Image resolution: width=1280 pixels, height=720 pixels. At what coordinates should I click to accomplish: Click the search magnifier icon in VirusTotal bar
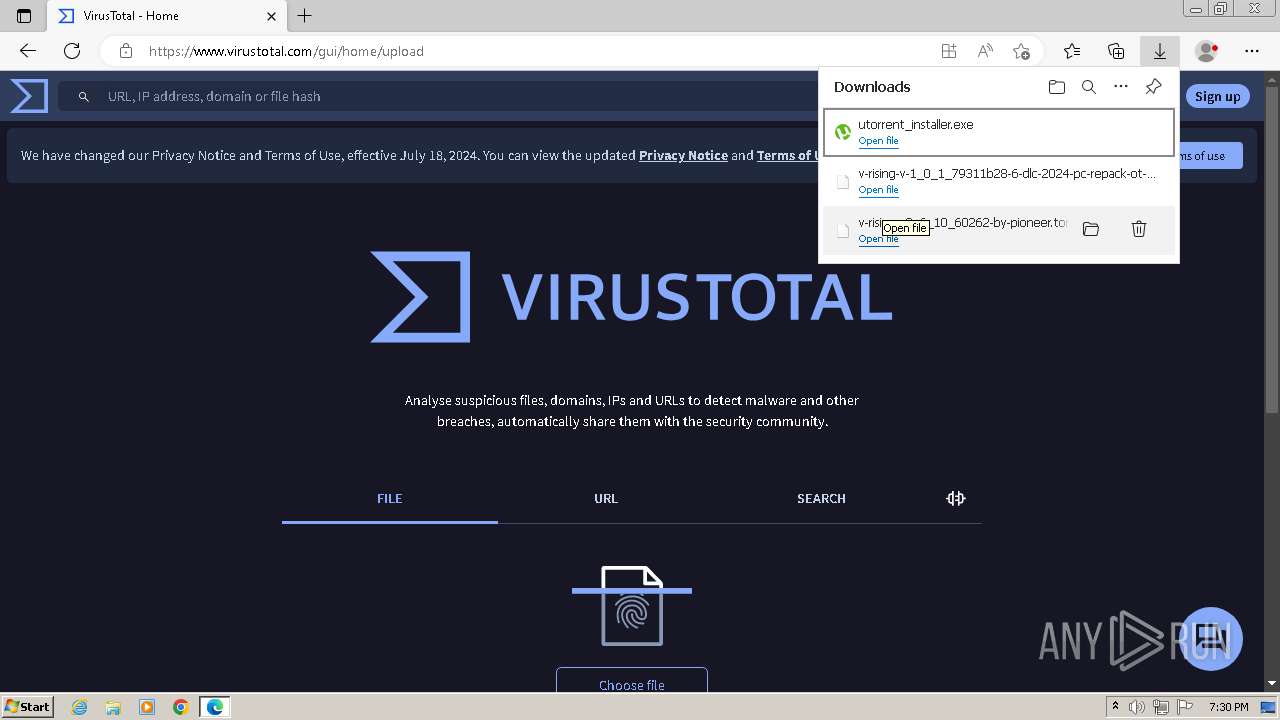coord(84,97)
